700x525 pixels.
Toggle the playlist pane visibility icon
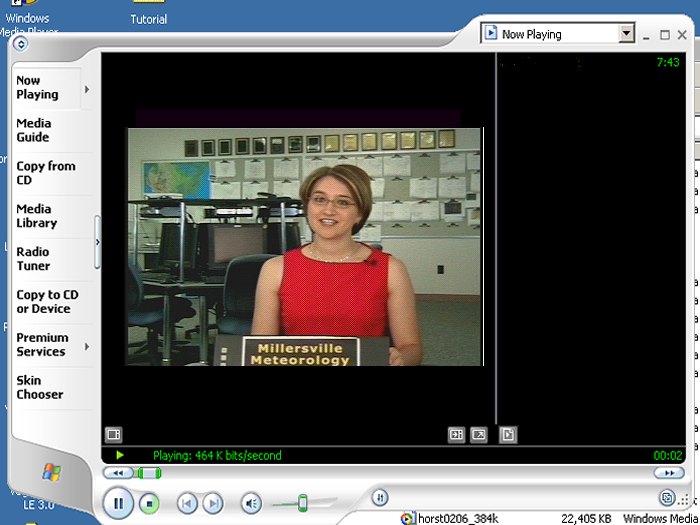(x=508, y=434)
